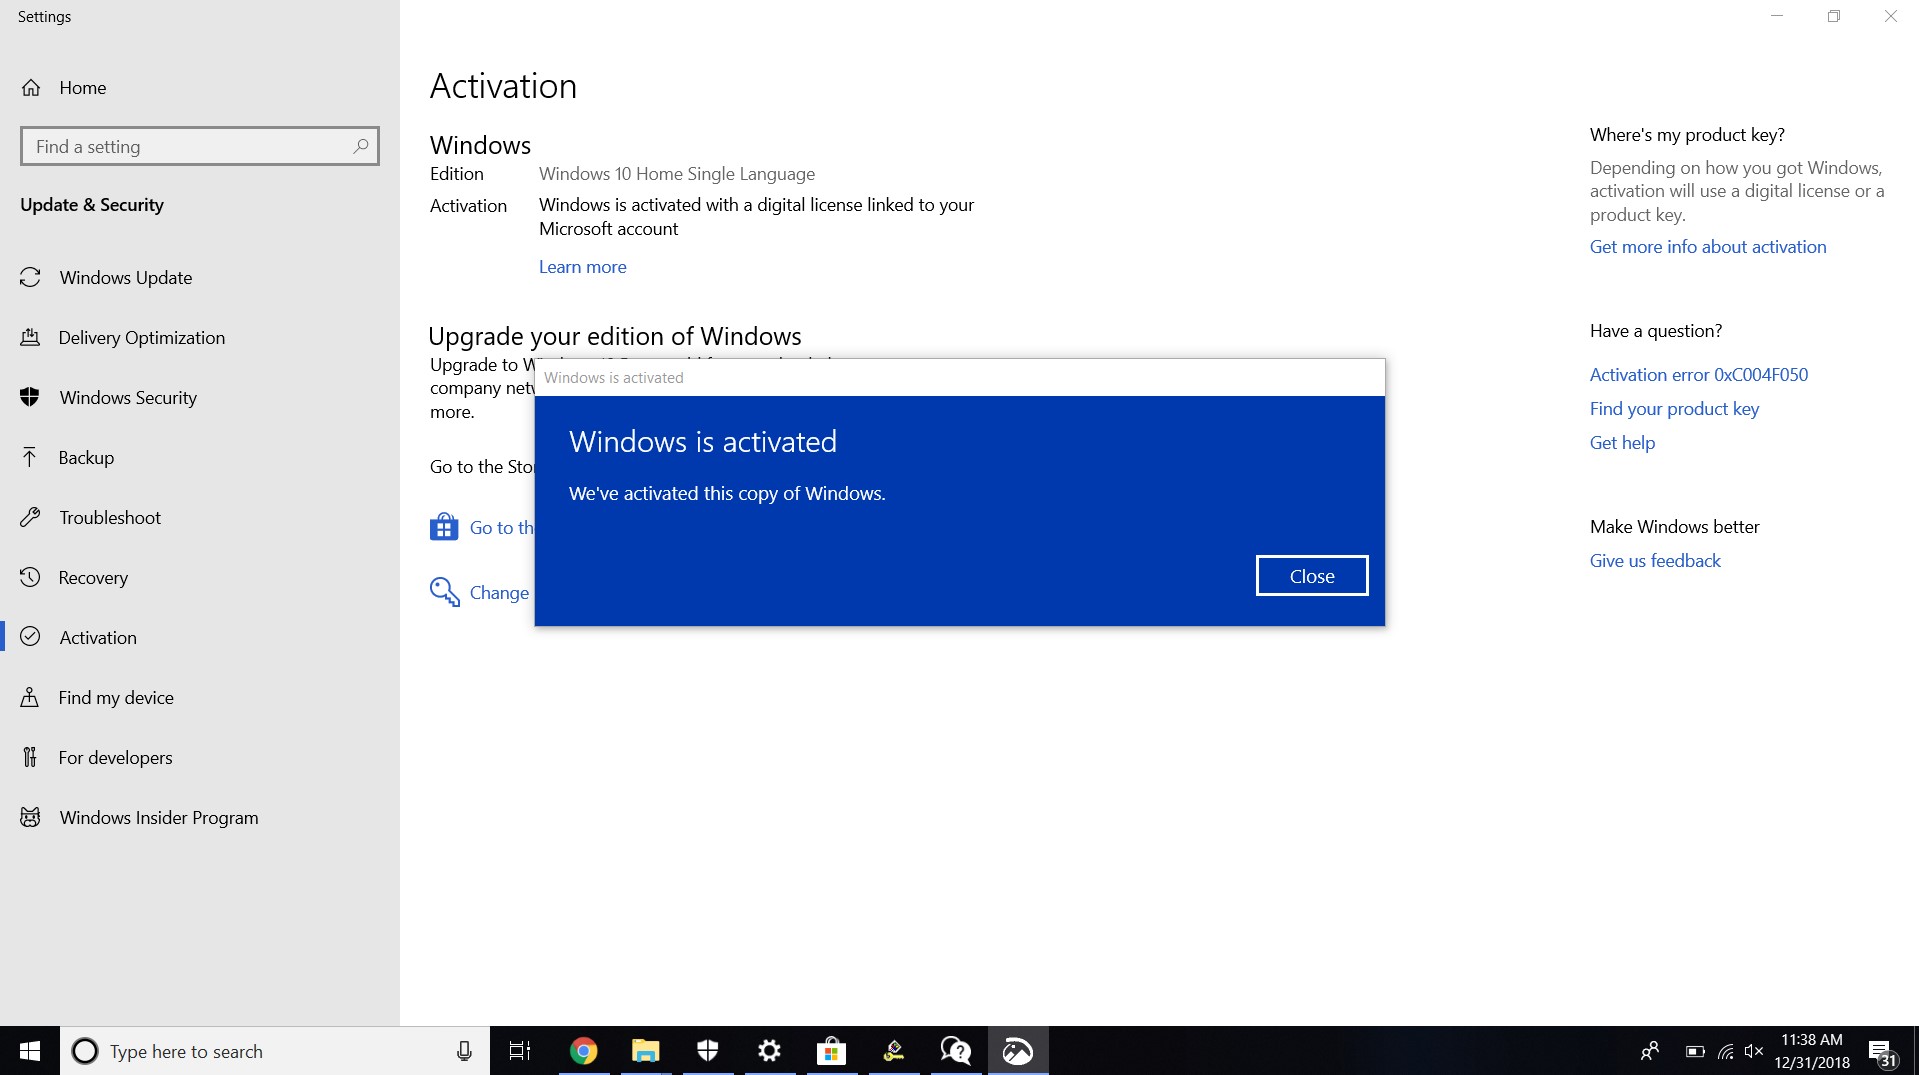Click the Find your product key link
This screenshot has width=1919, height=1075.
coord(1674,409)
